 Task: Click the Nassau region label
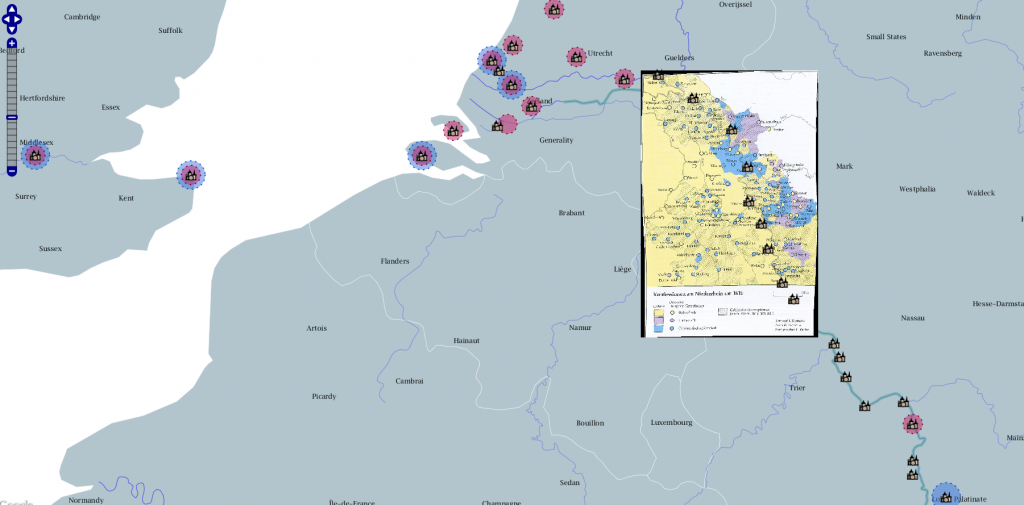tap(912, 318)
